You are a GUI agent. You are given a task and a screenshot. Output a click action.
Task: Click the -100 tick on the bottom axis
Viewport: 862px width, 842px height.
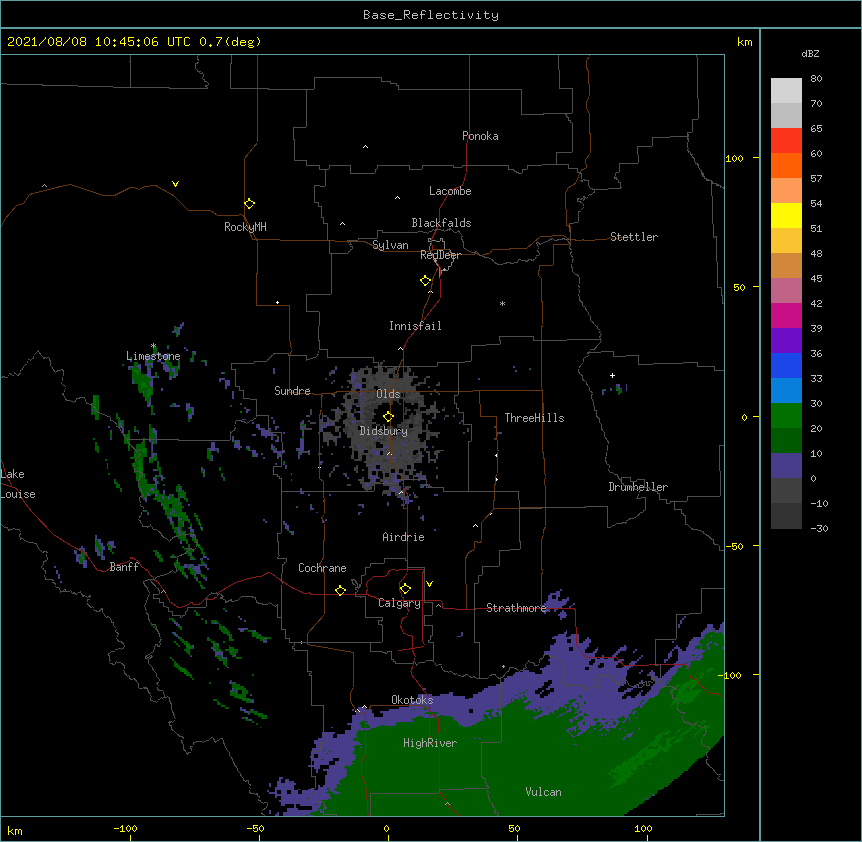pos(125,828)
